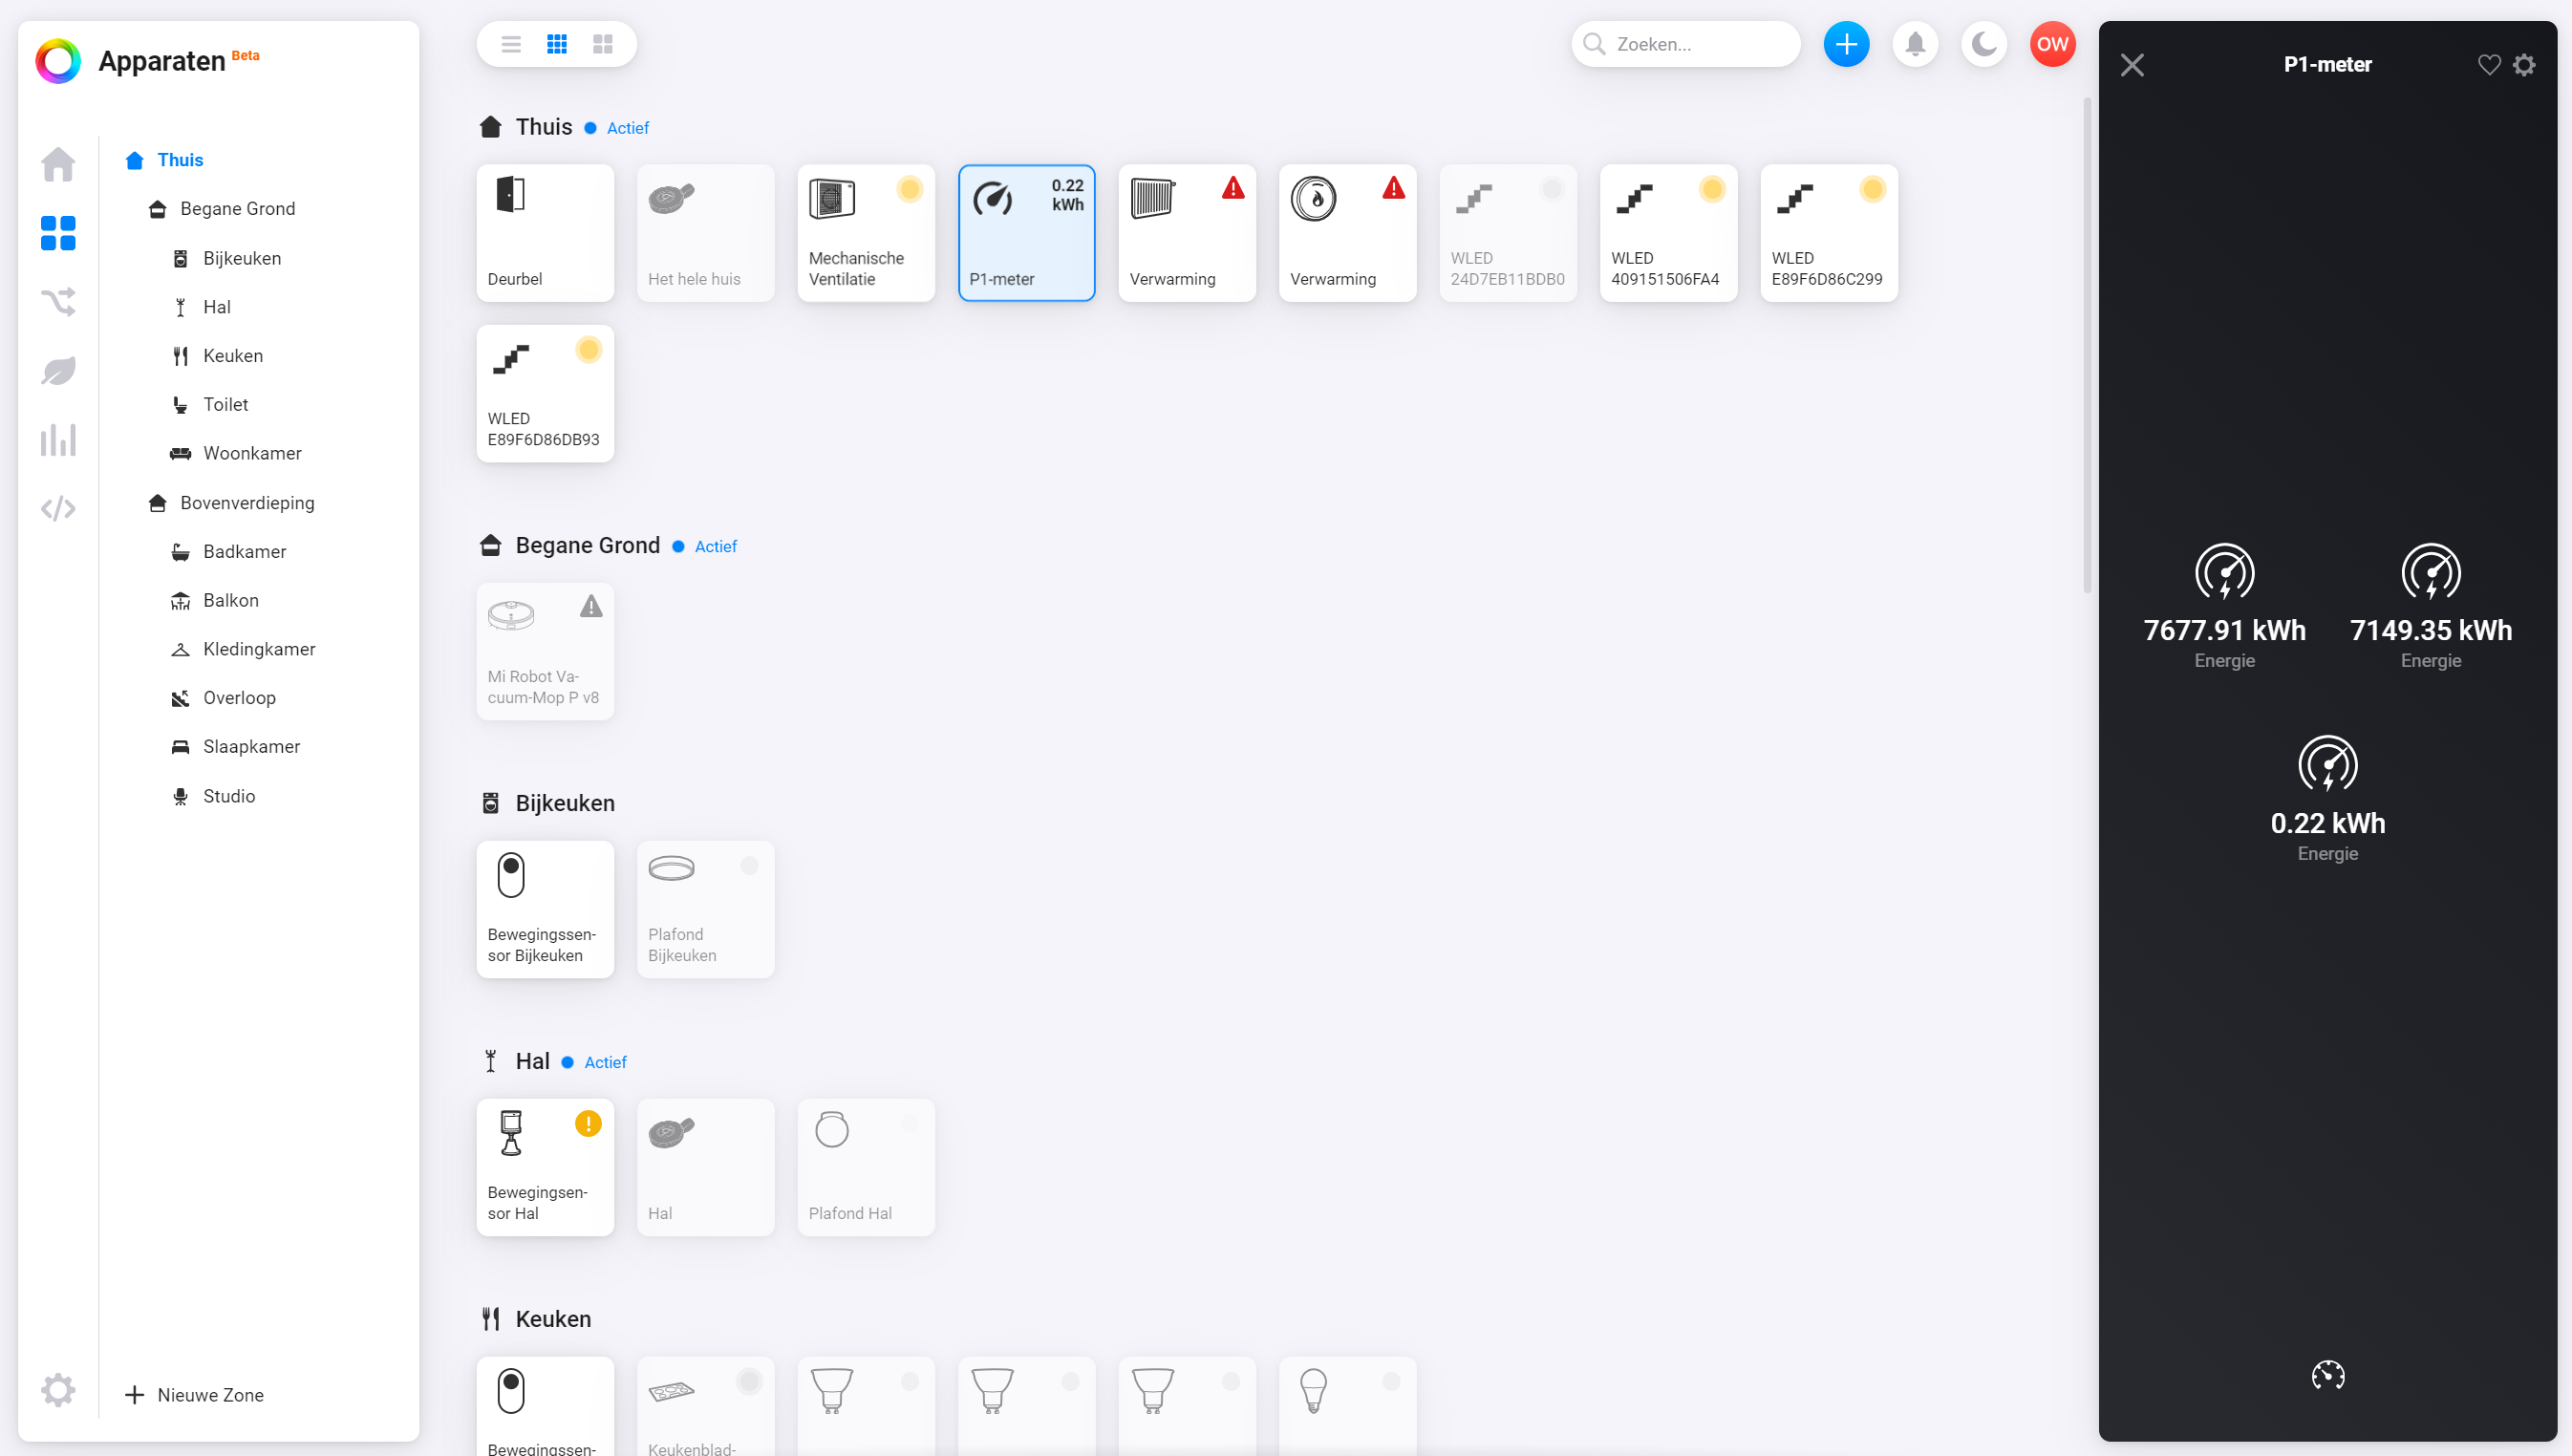Open the developer code icon in sidebar
Image resolution: width=2572 pixels, height=1456 pixels.
pyautogui.click(x=58, y=509)
